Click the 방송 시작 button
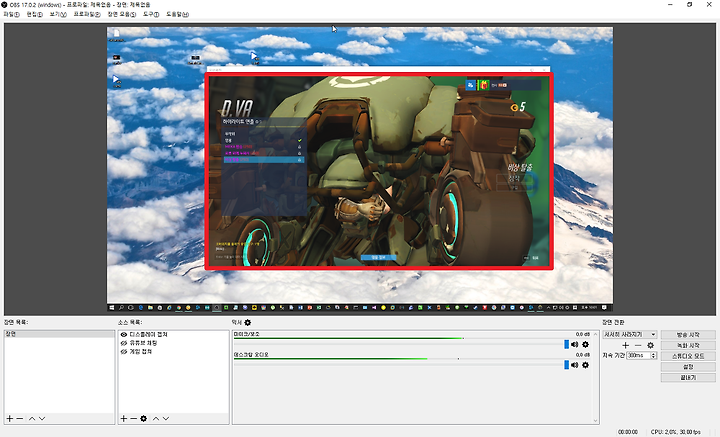720x437 pixels. point(688,335)
